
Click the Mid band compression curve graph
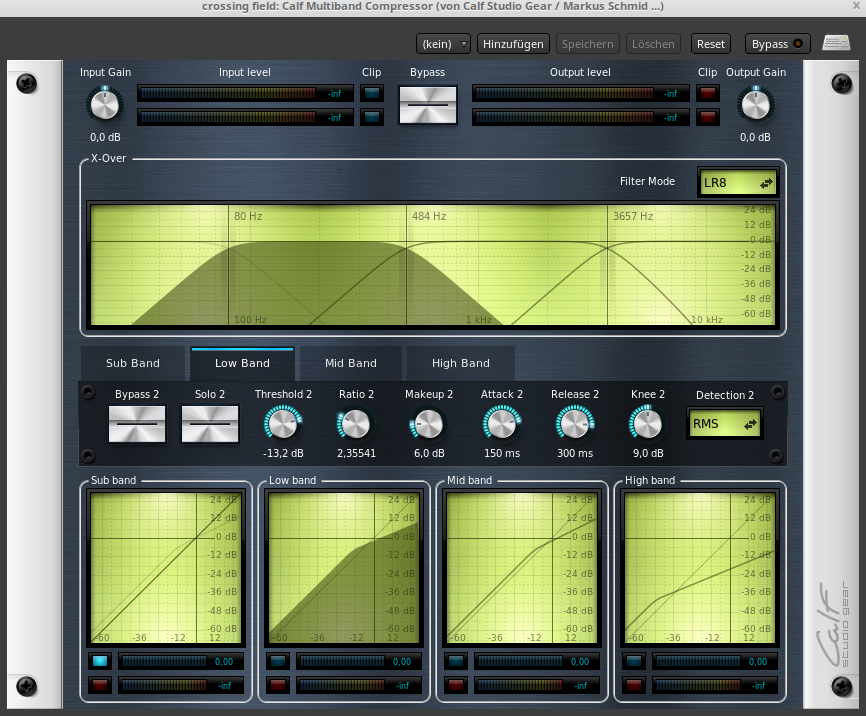click(x=521, y=568)
